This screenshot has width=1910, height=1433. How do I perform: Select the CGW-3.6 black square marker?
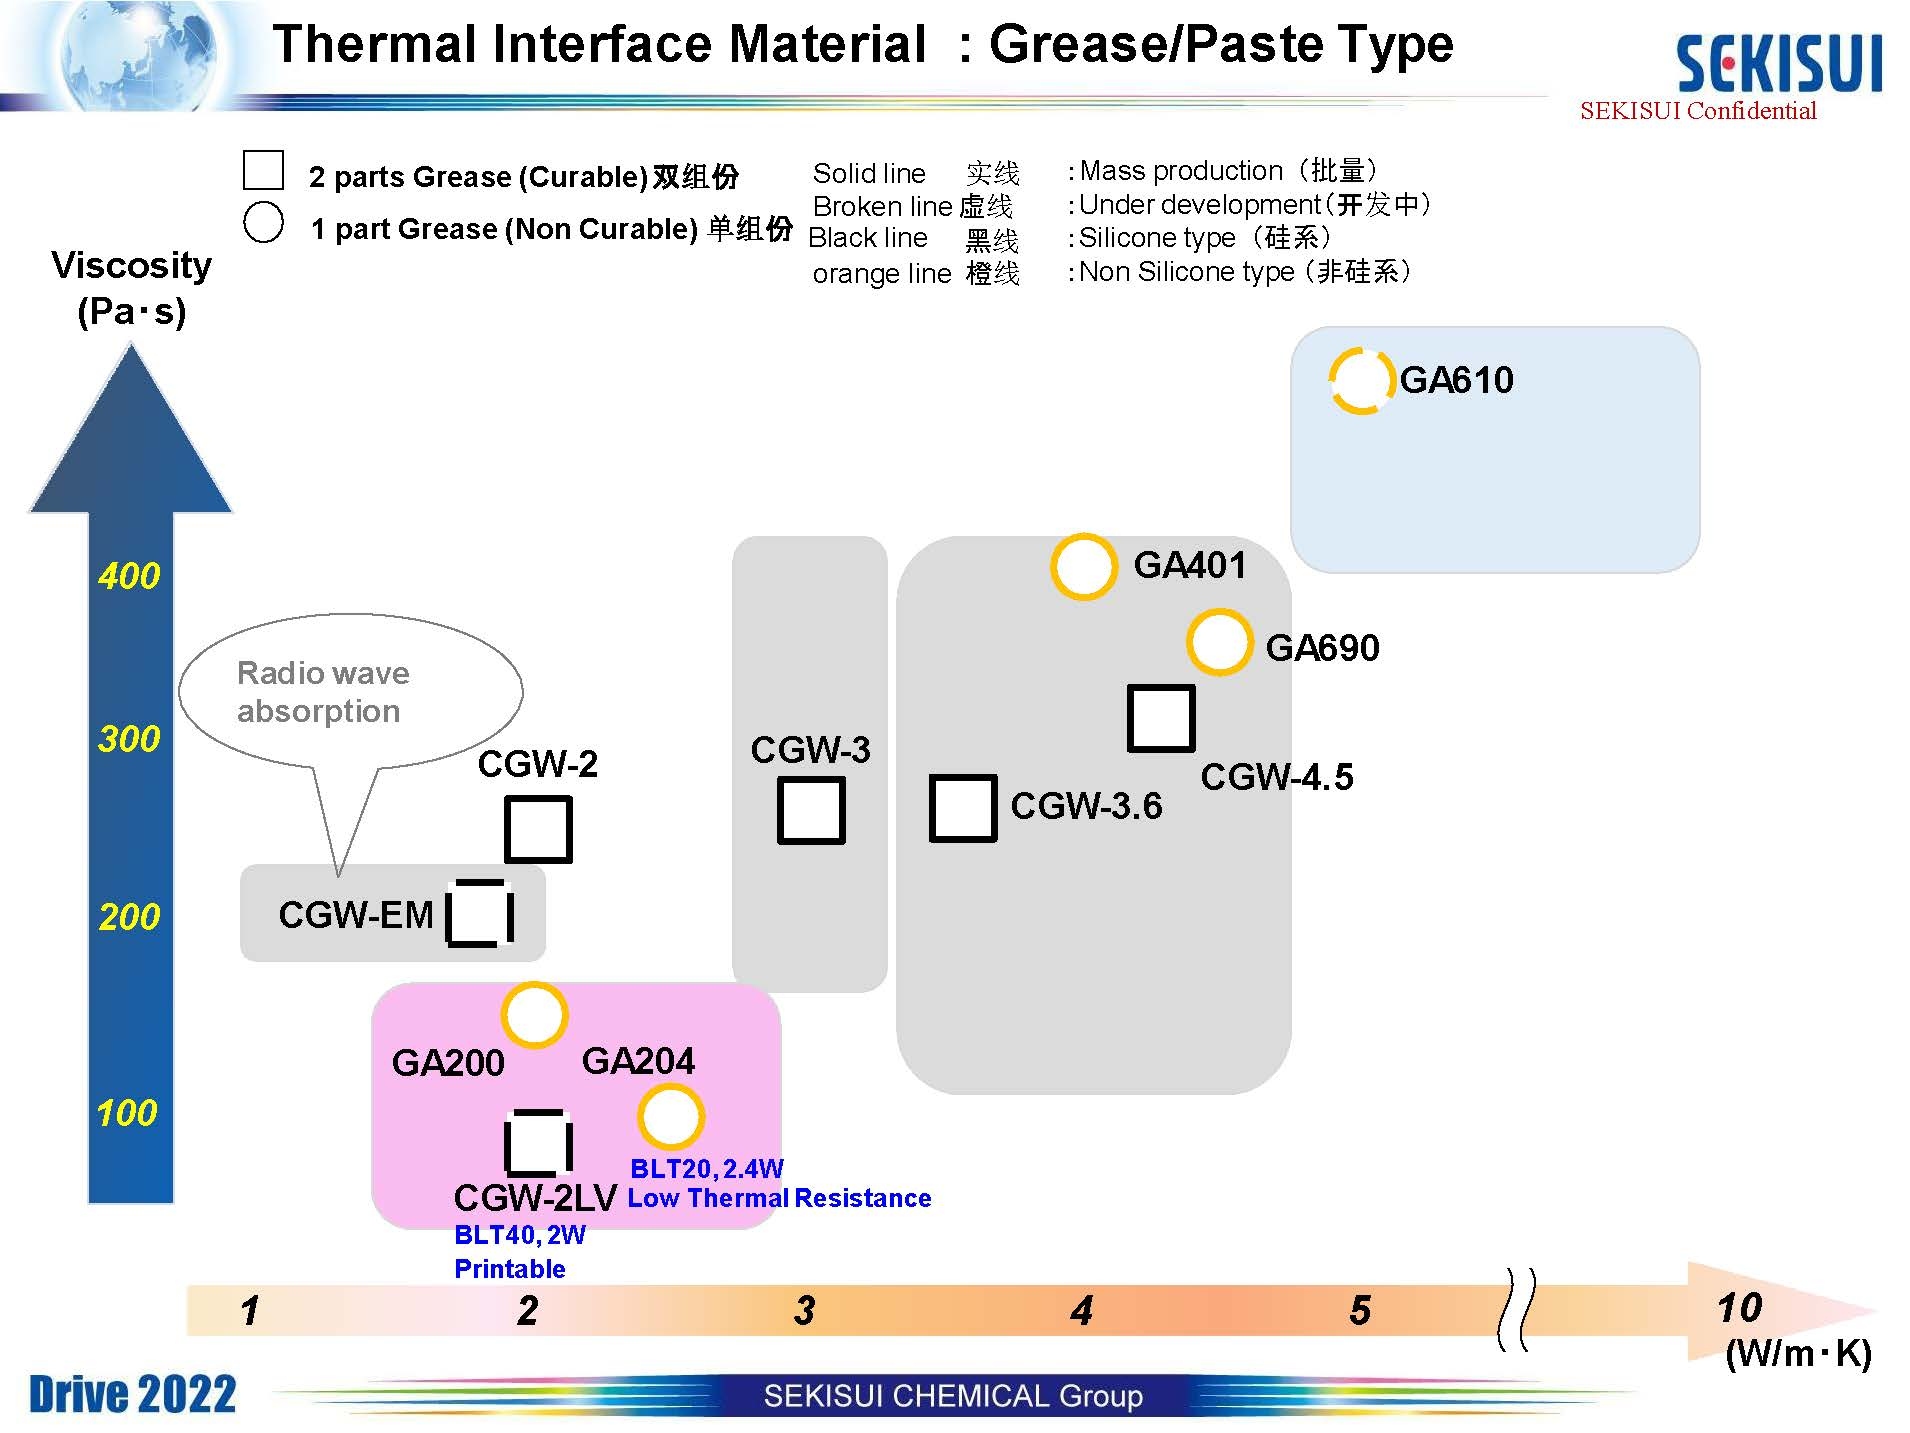coord(963,808)
